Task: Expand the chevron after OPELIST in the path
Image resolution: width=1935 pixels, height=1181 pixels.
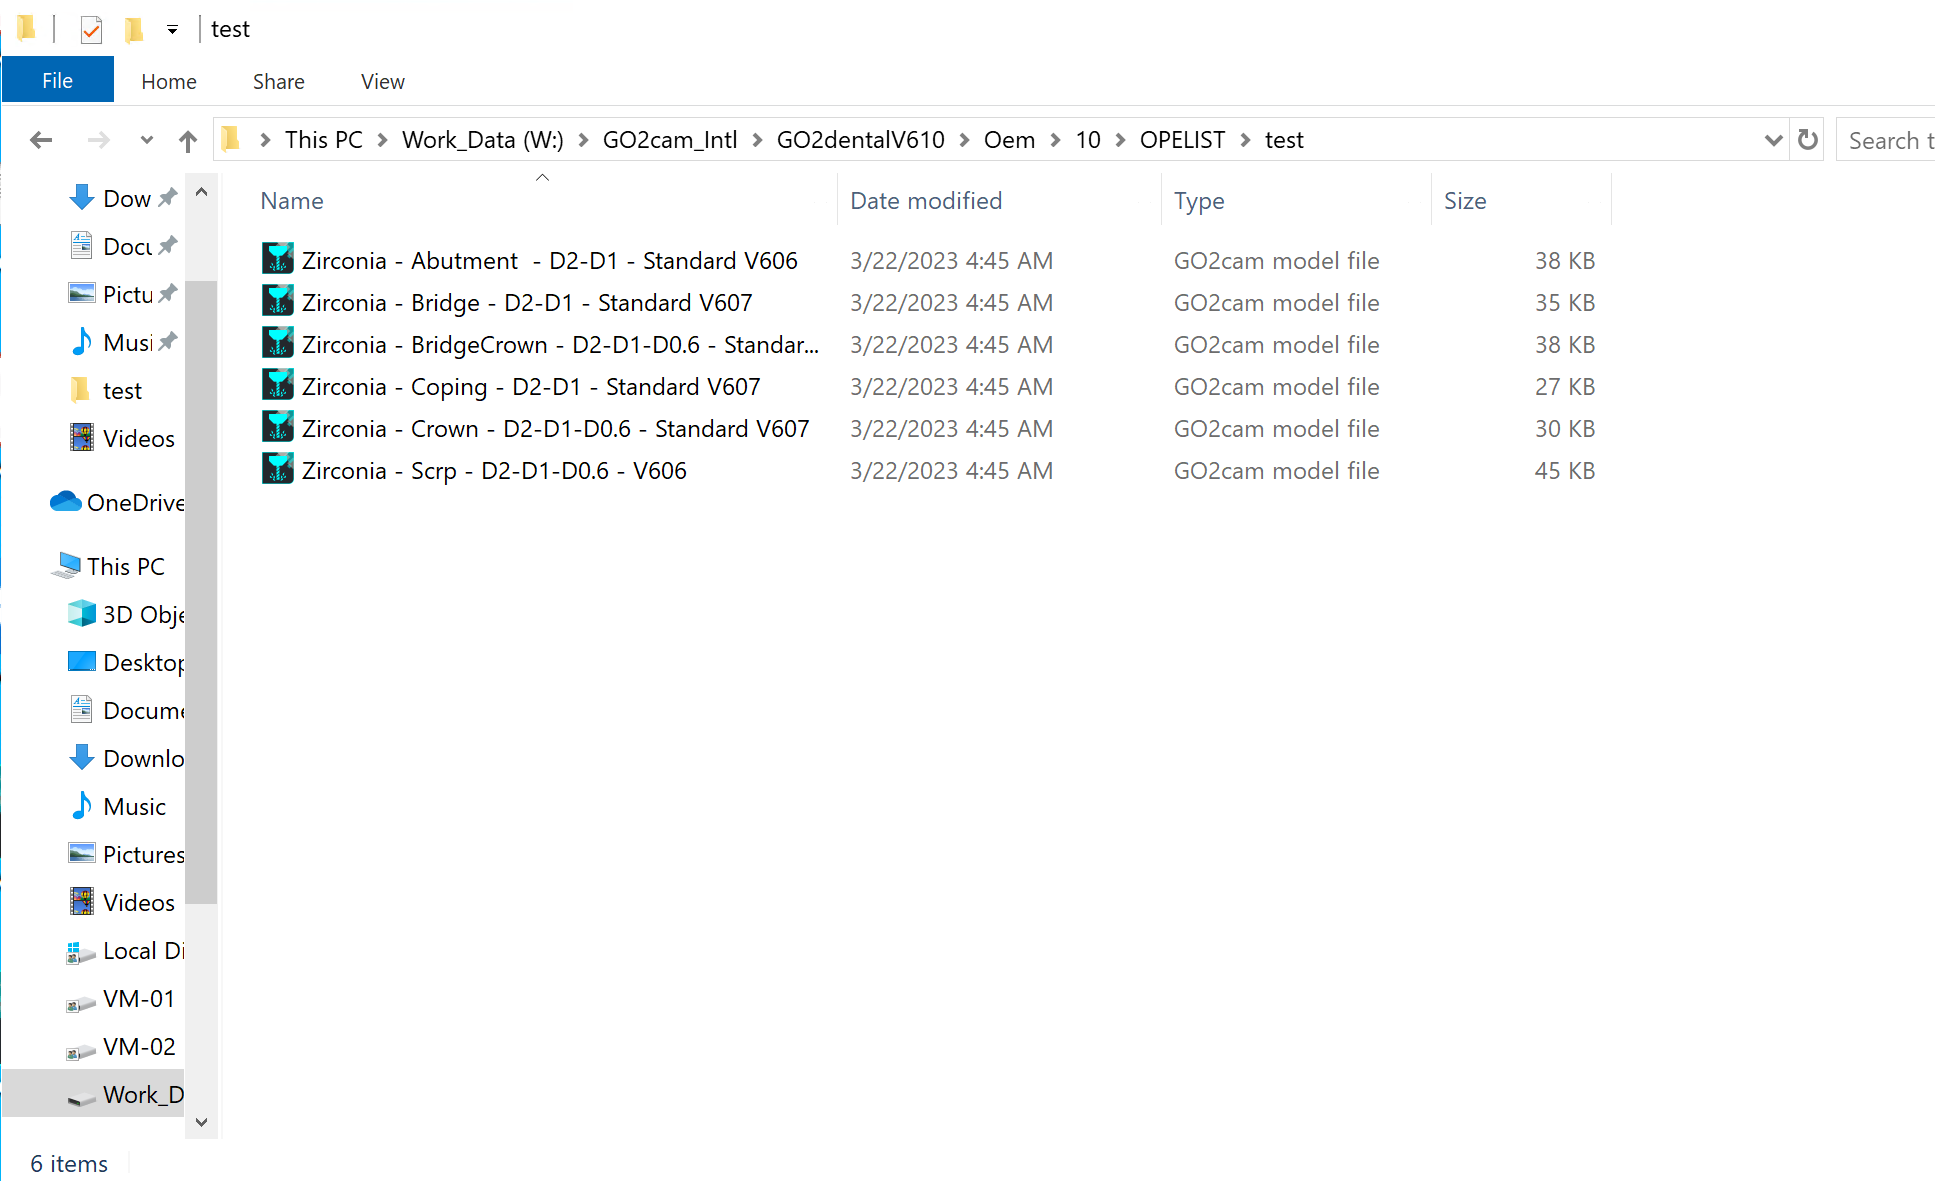Action: coord(1246,140)
